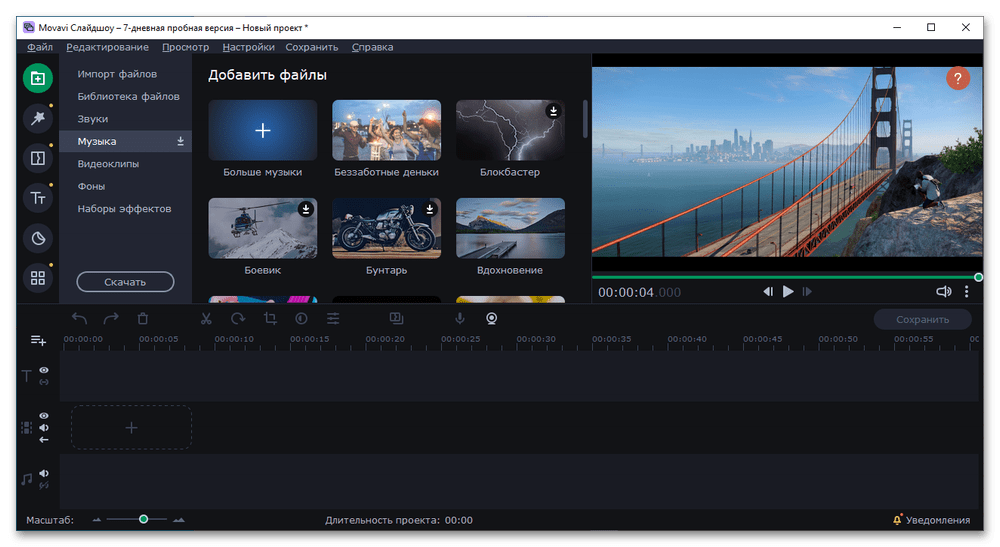
Task: Open the Настройки menu
Action: [248, 47]
